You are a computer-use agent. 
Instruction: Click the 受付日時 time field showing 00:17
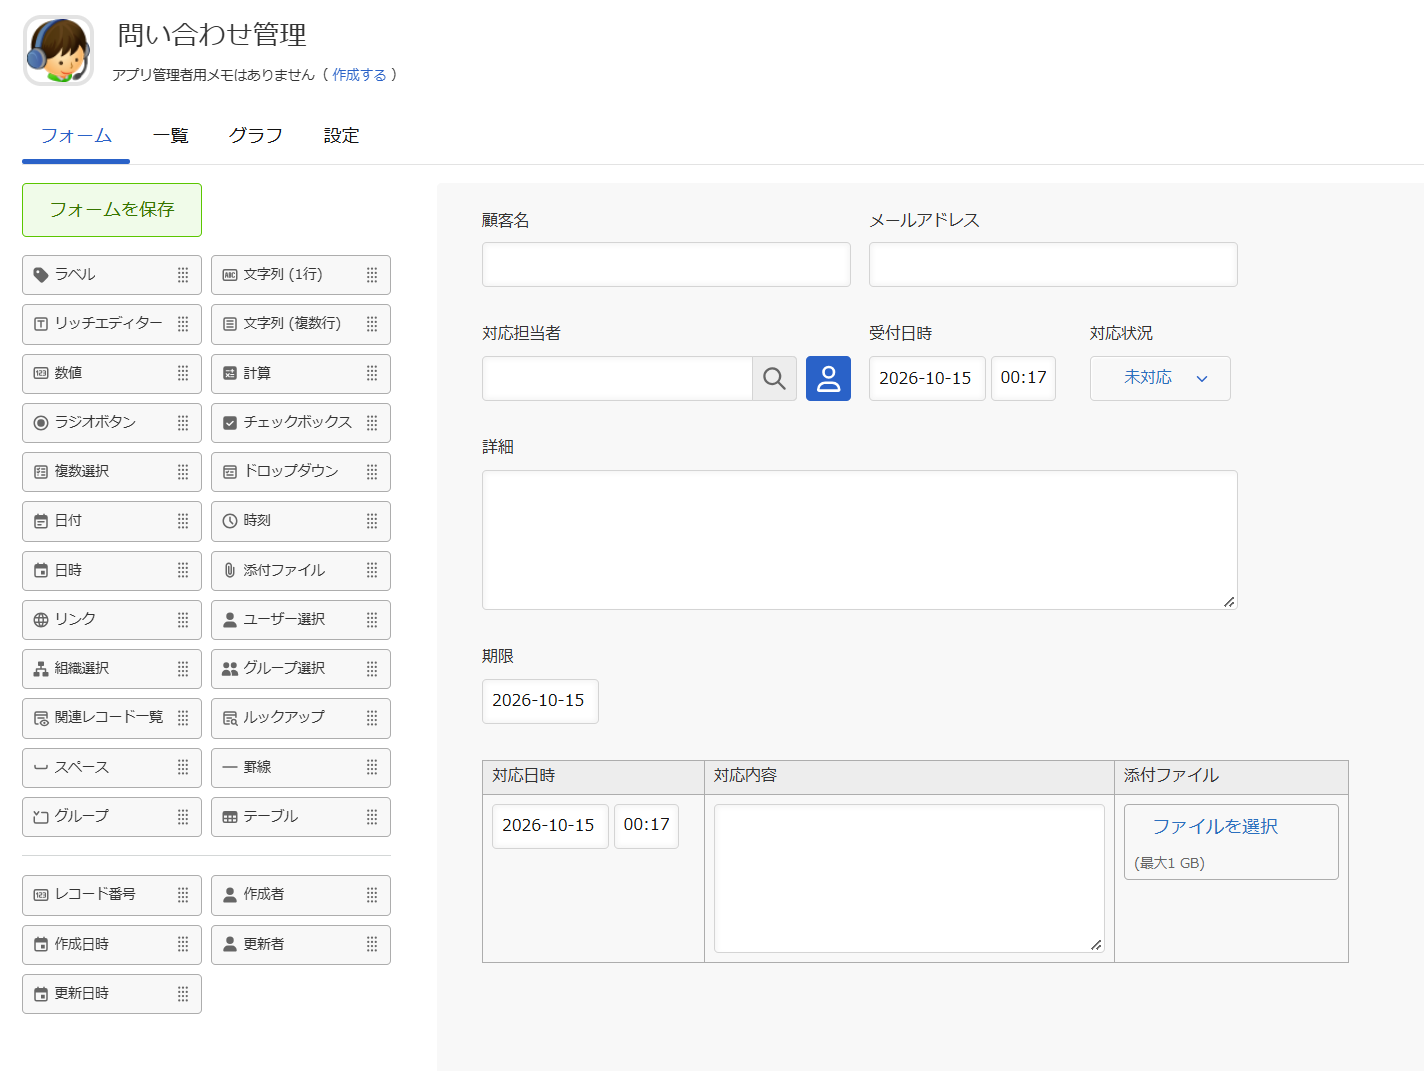pos(1023,378)
